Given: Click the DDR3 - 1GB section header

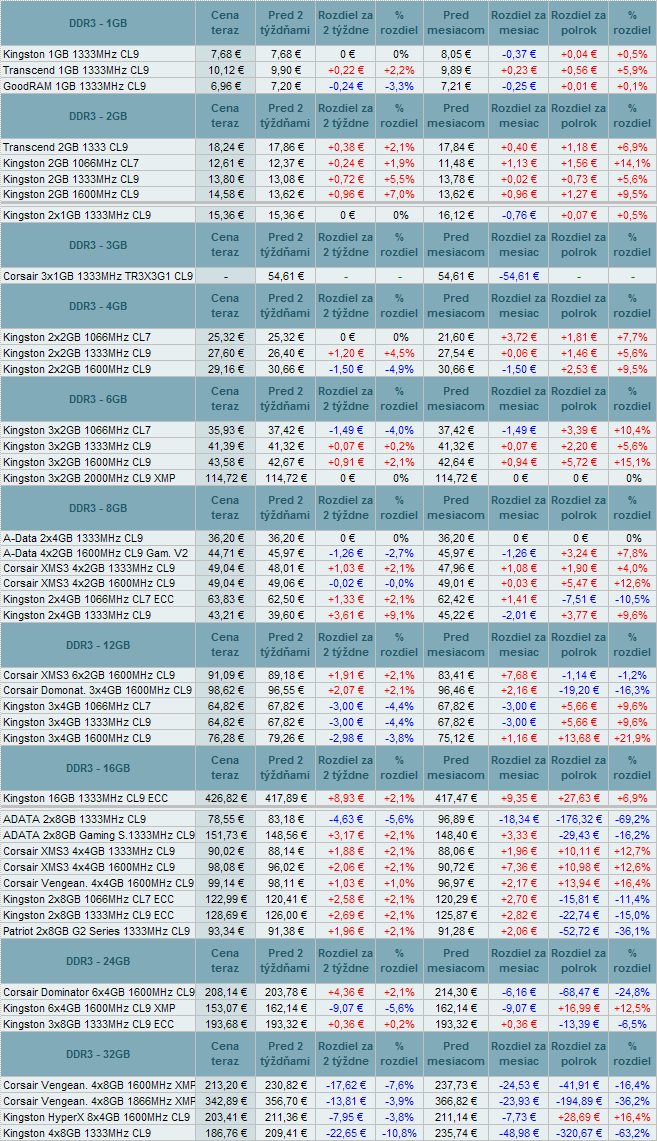Looking at the screenshot, I should pyautogui.click(x=97, y=23).
